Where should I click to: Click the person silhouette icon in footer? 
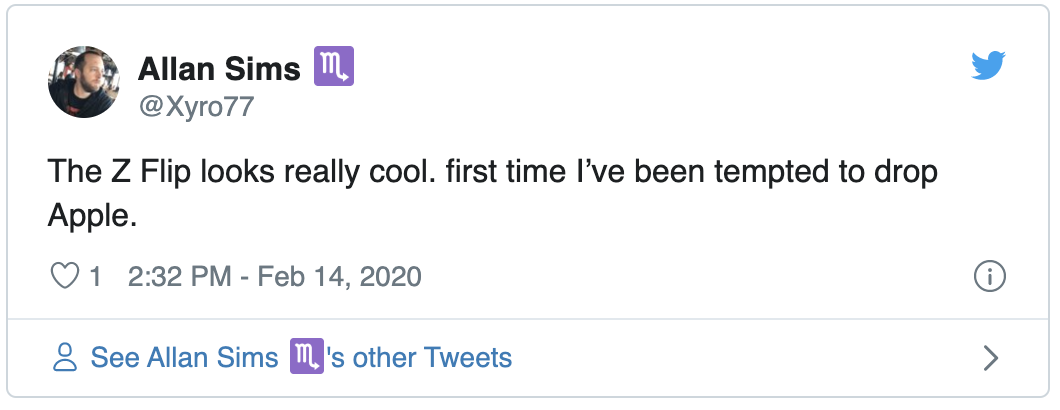66,357
